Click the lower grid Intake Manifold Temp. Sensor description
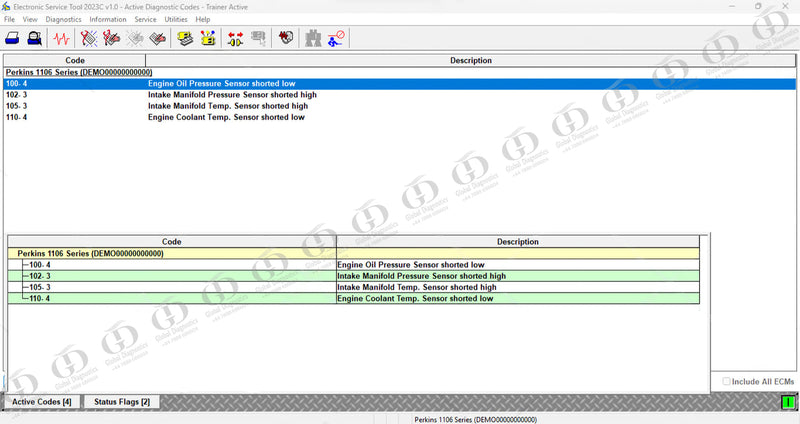 [417, 287]
